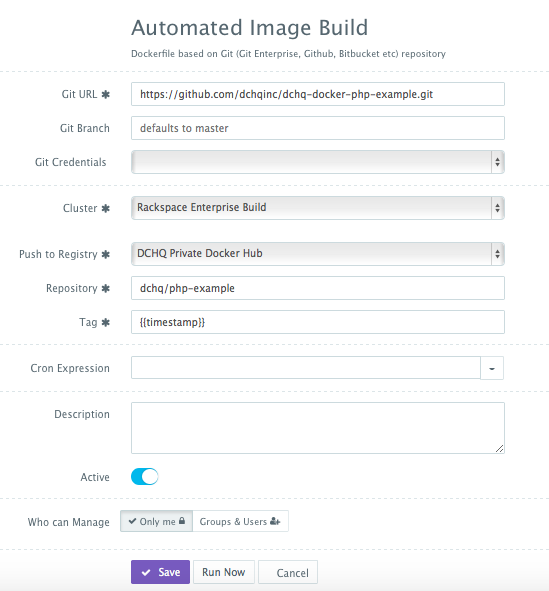The height and width of the screenshot is (591, 549).
Task: Click the Run Now button
Action: tap(224, 572)
